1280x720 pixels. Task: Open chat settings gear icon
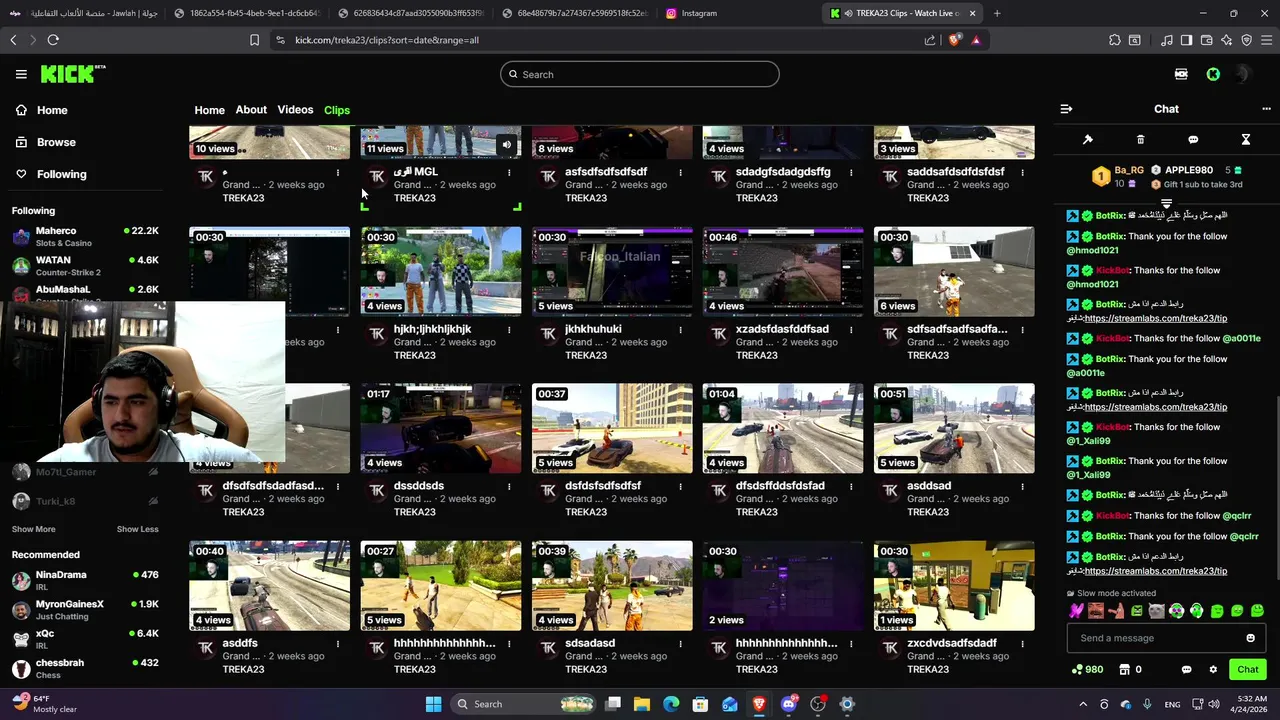tap(1213, 670)
